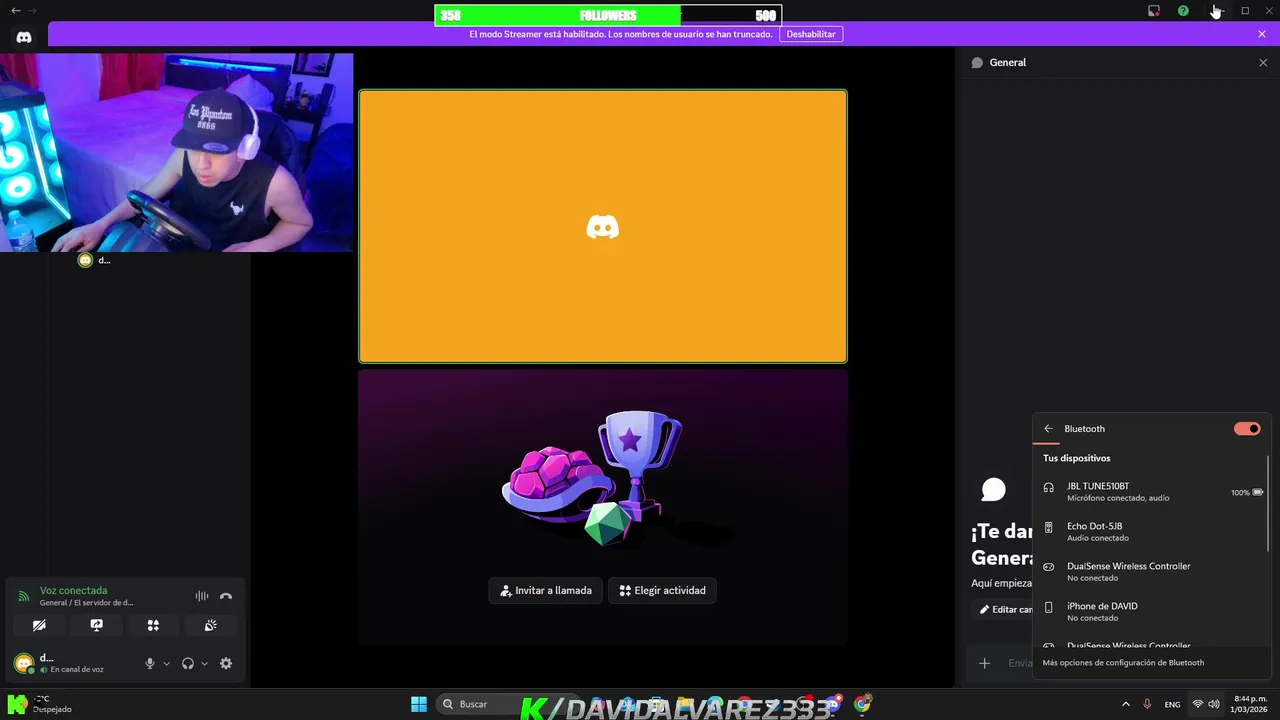Open the Discord home icon
The width and height of the screenshot is (1280, 720).
coord(24,37)
